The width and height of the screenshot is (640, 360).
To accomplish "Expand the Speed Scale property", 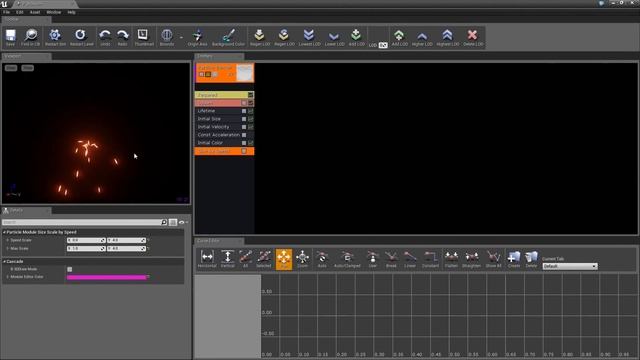I will point(7,240).
